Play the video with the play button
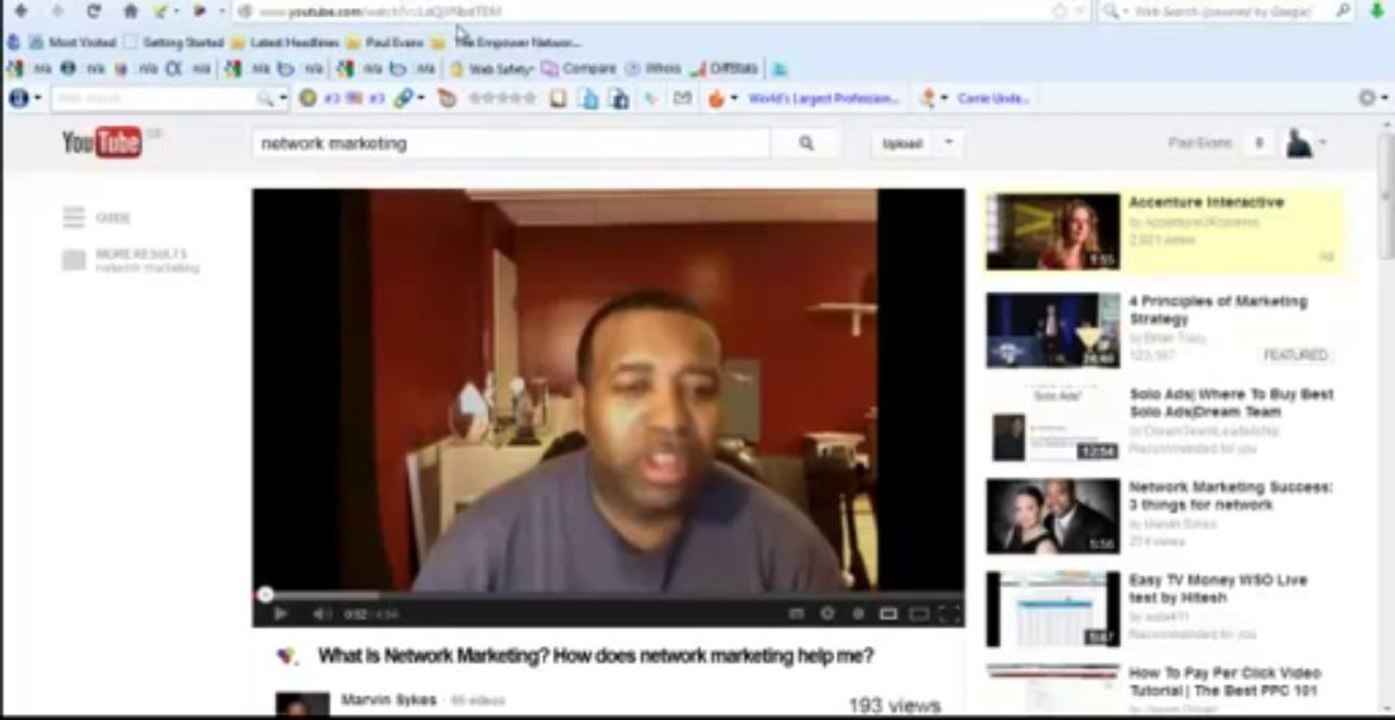The image size is (1395, 720). point(281,613)
